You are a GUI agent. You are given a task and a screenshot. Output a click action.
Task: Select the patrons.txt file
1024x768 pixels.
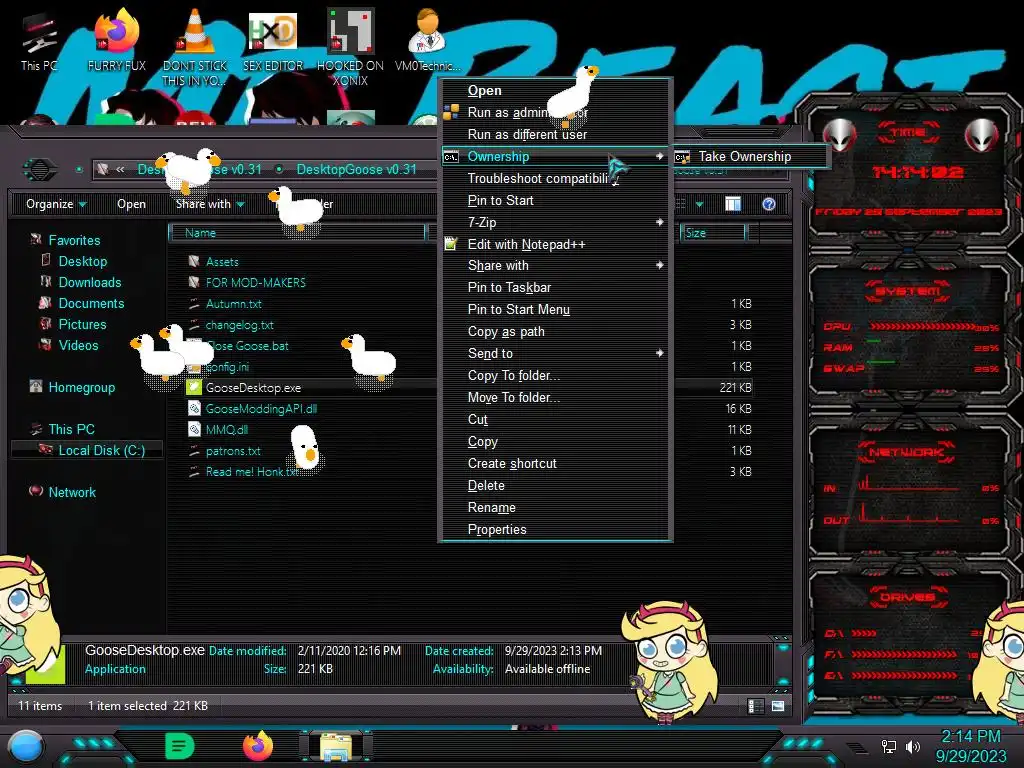232,451
